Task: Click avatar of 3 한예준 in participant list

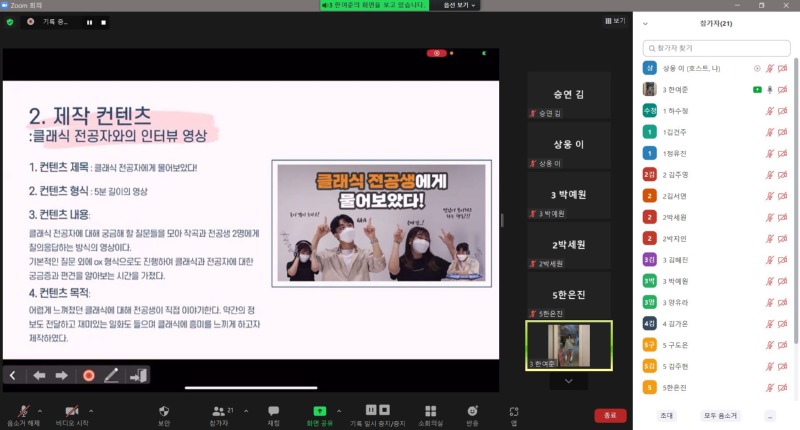Action: pyautogui.click(x=649, y=89)
